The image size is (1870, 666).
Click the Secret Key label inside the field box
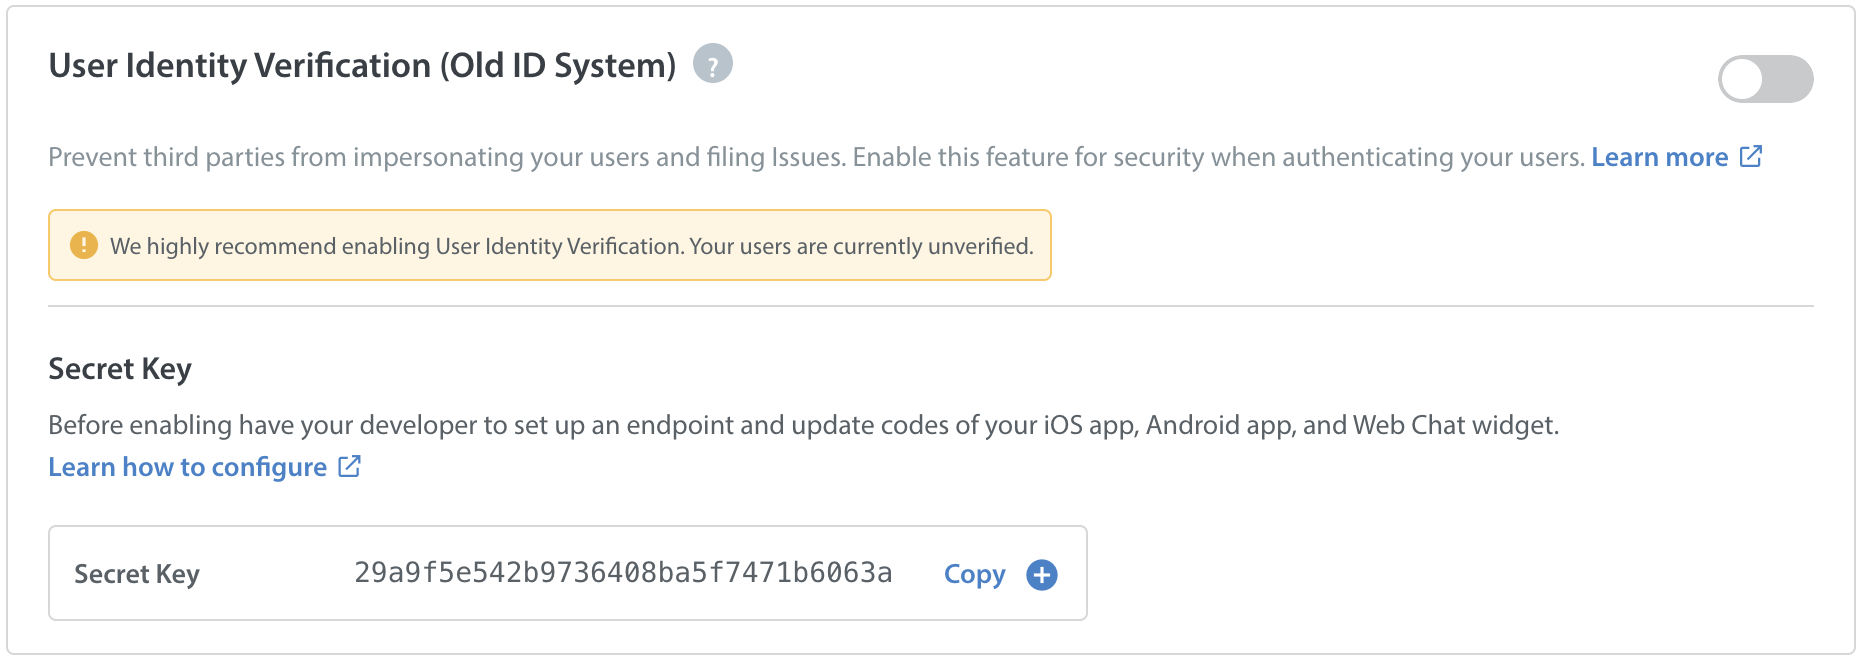(137, 574)
